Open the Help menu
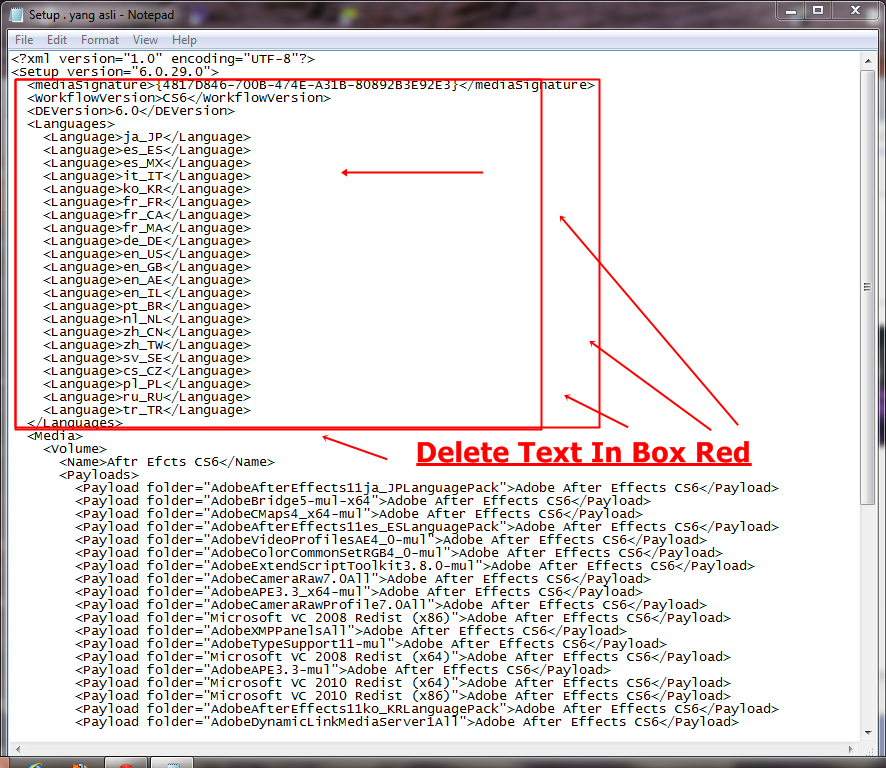 (x=184, y=40)
